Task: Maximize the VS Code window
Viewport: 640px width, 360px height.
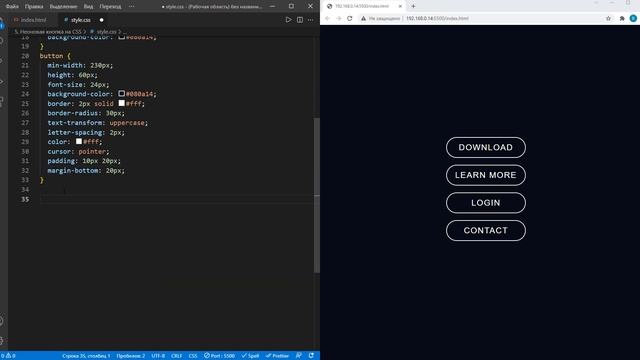Action: pos(291,6)
